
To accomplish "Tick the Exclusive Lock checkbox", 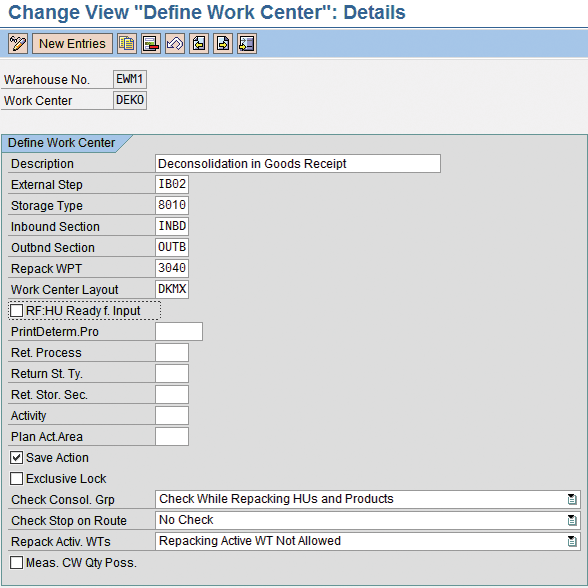I will pos(16,478).
